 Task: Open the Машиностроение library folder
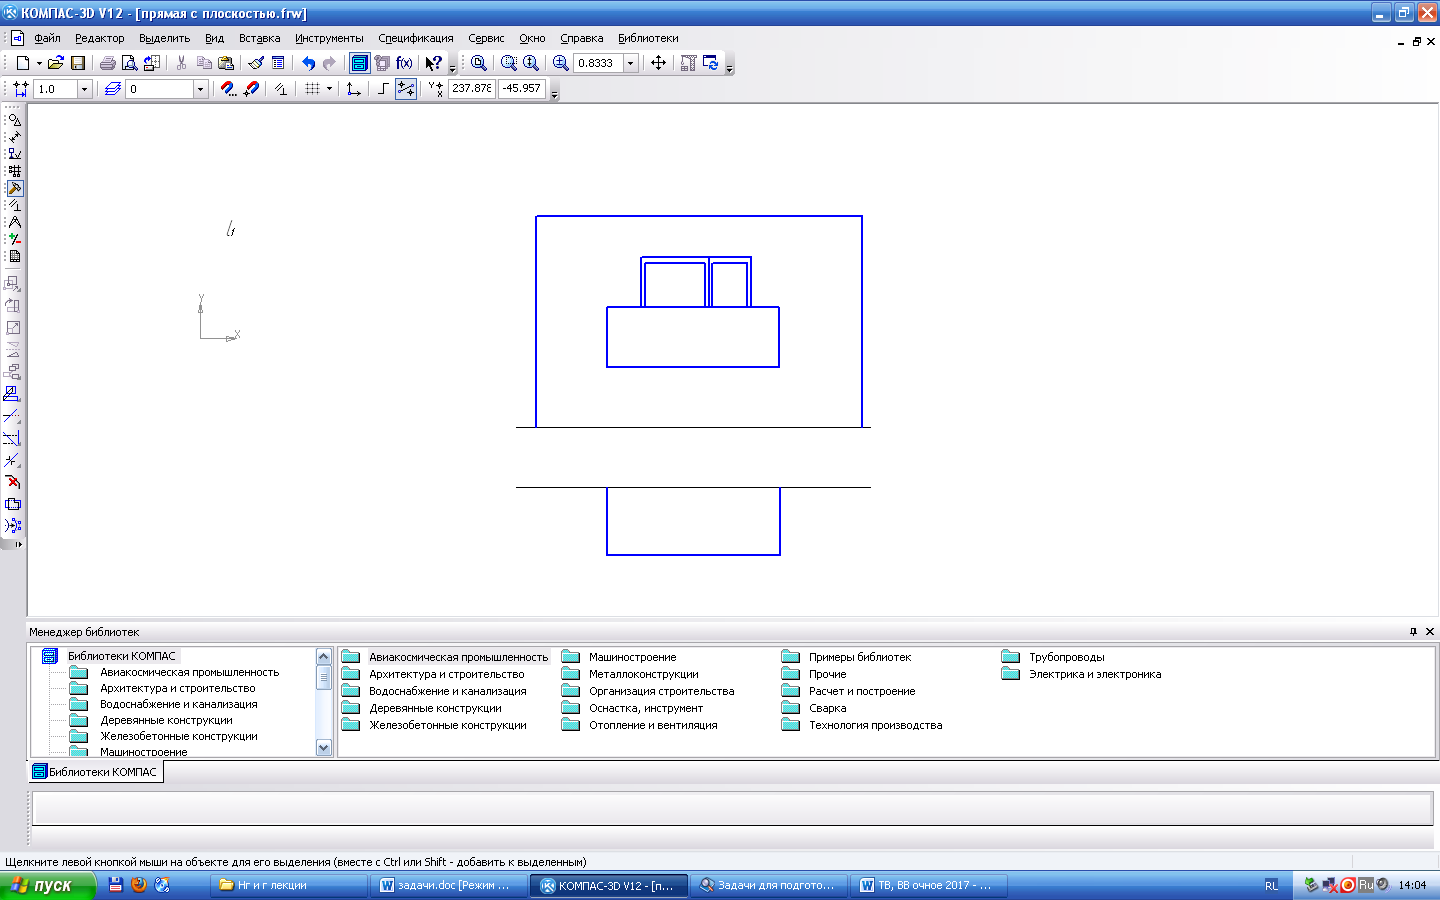point(632,657)
